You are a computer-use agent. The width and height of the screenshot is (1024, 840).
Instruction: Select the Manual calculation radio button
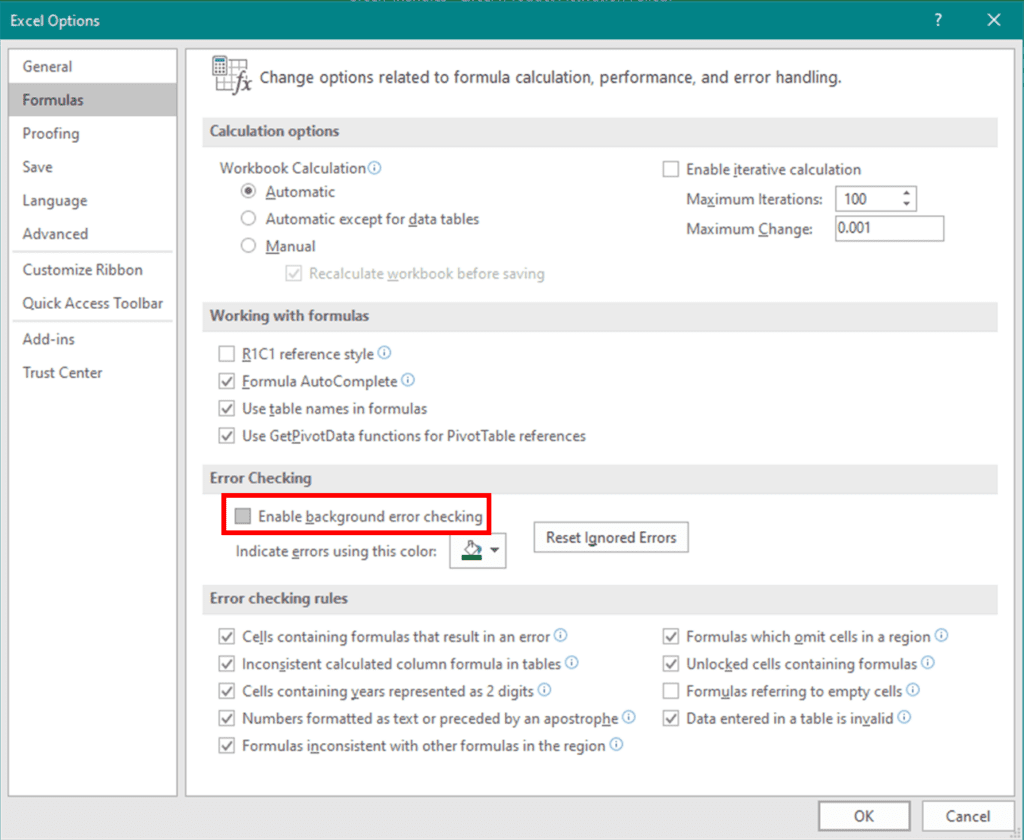tap(248, 246)
